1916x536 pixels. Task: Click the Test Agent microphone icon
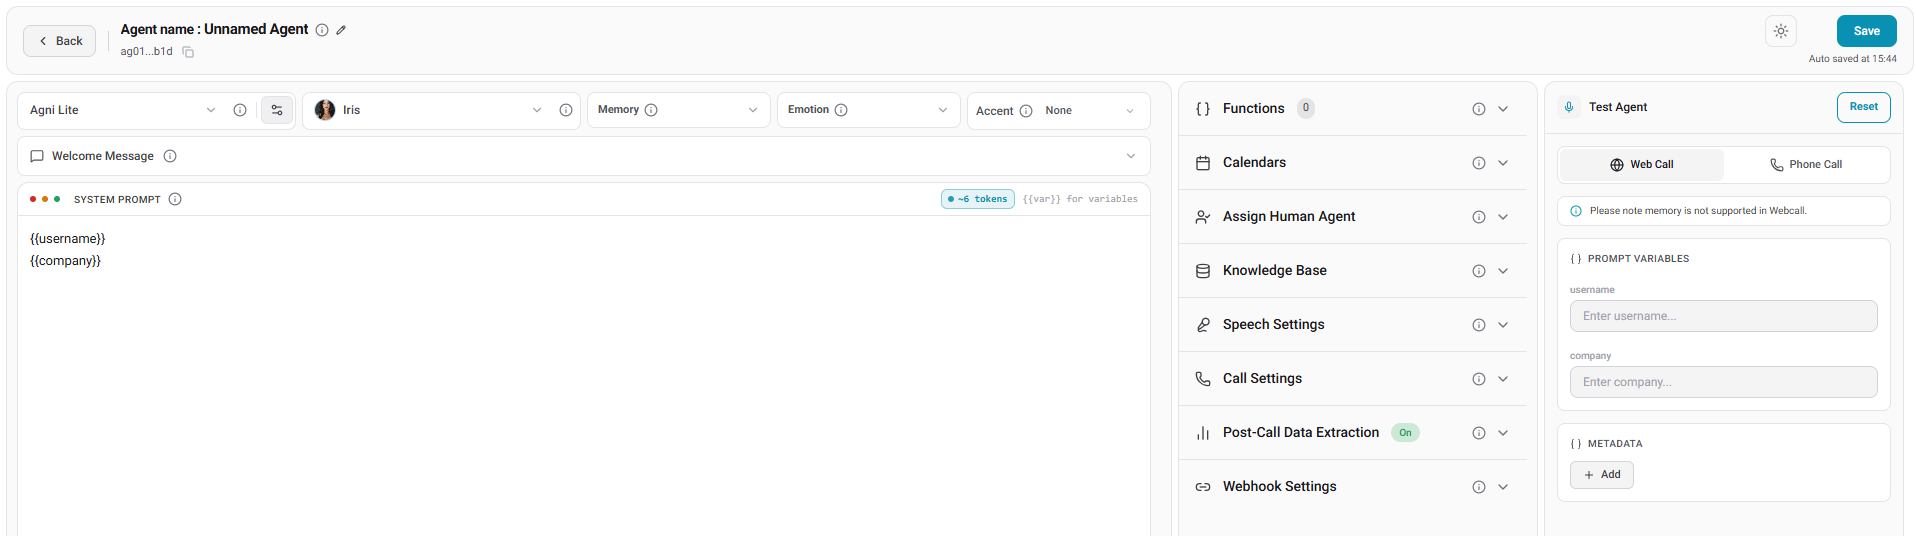[x=1569, y=107]
